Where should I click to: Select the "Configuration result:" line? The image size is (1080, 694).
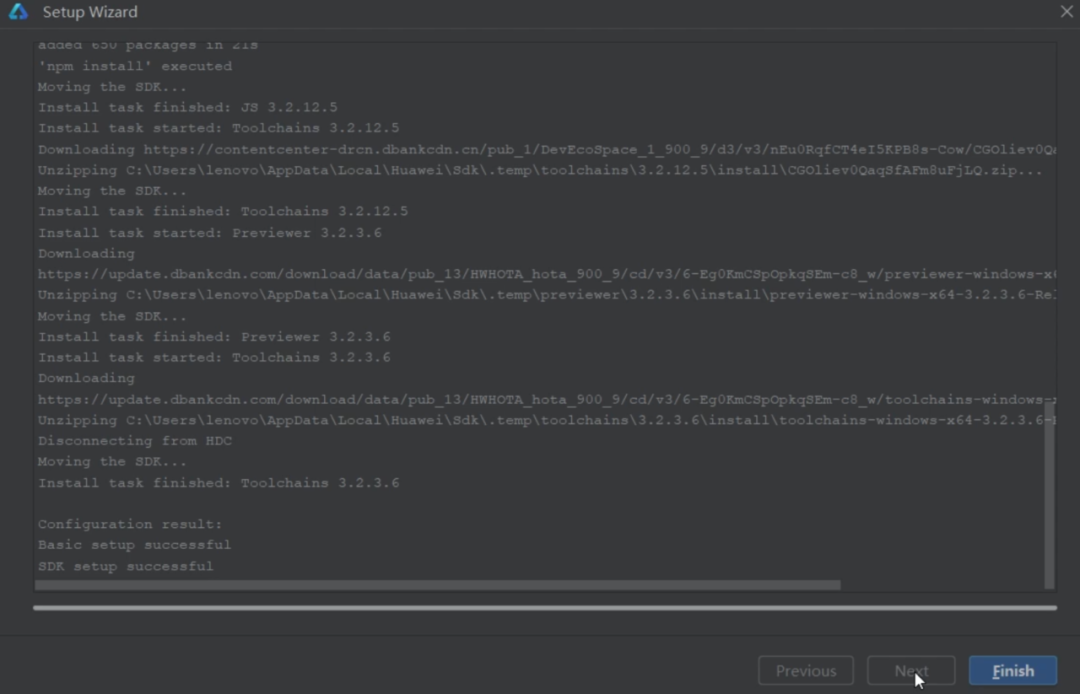click(x=130, y=524)
